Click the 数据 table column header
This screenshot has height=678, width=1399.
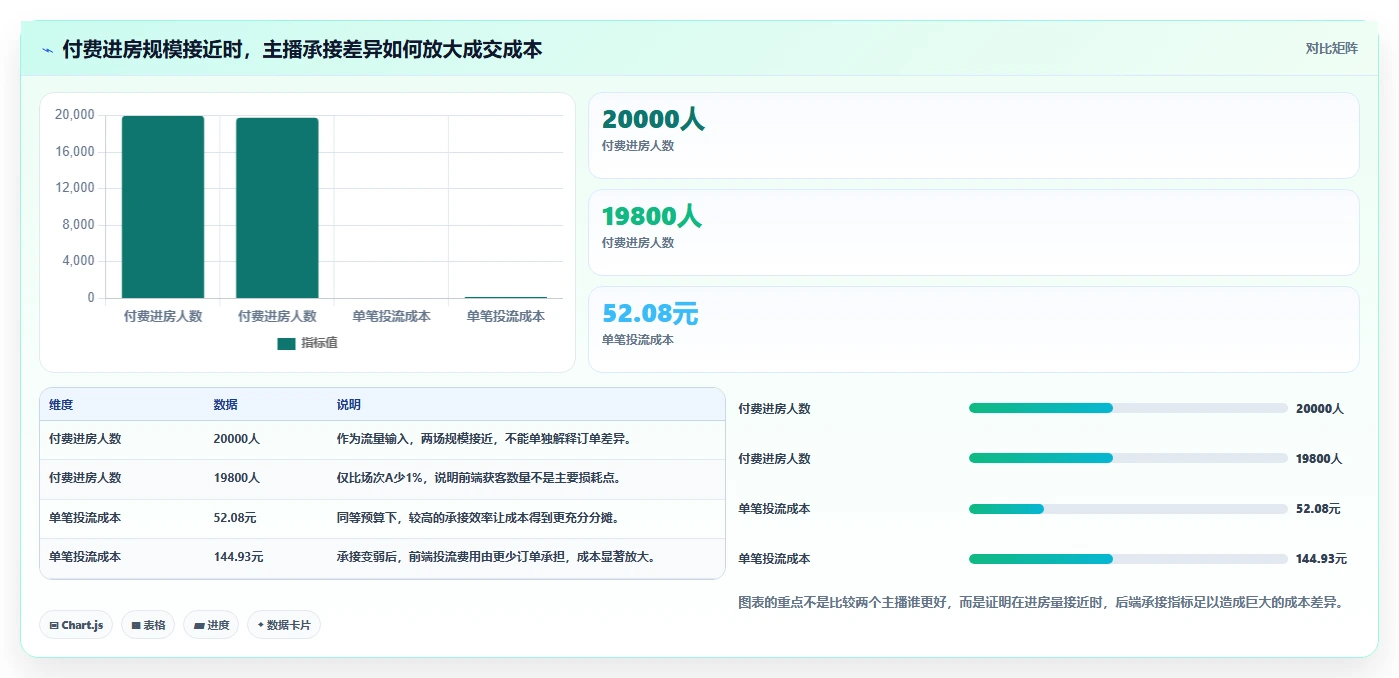(225, 405)
